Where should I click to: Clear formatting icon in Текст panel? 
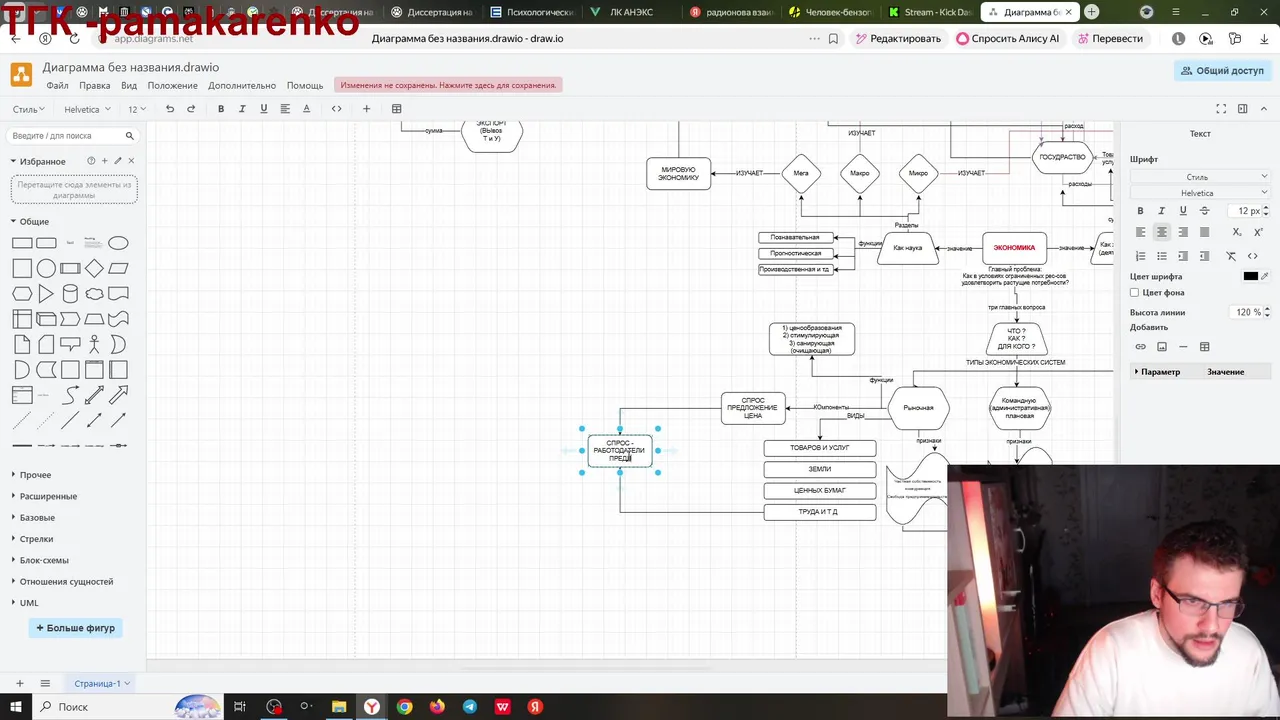point(1231,256)
